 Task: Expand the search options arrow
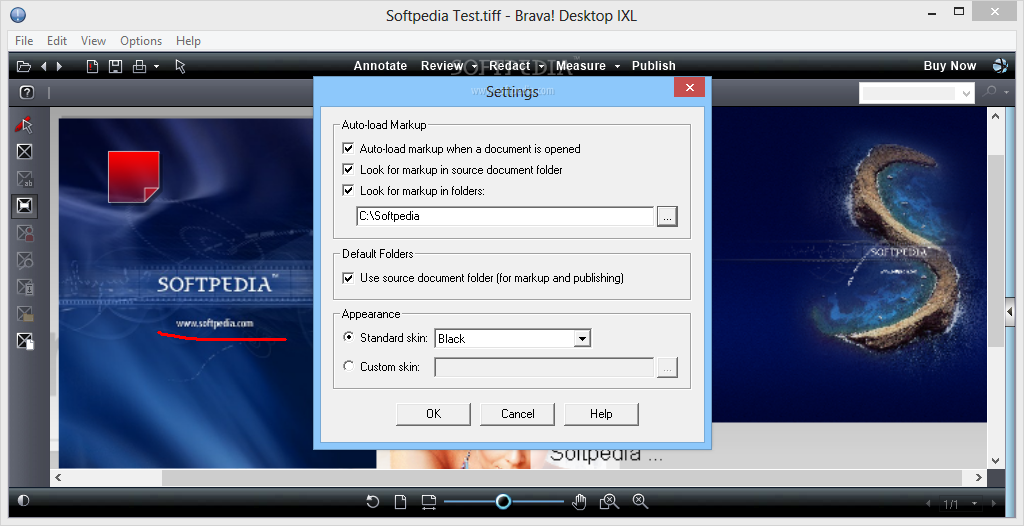pos(1006,93)
